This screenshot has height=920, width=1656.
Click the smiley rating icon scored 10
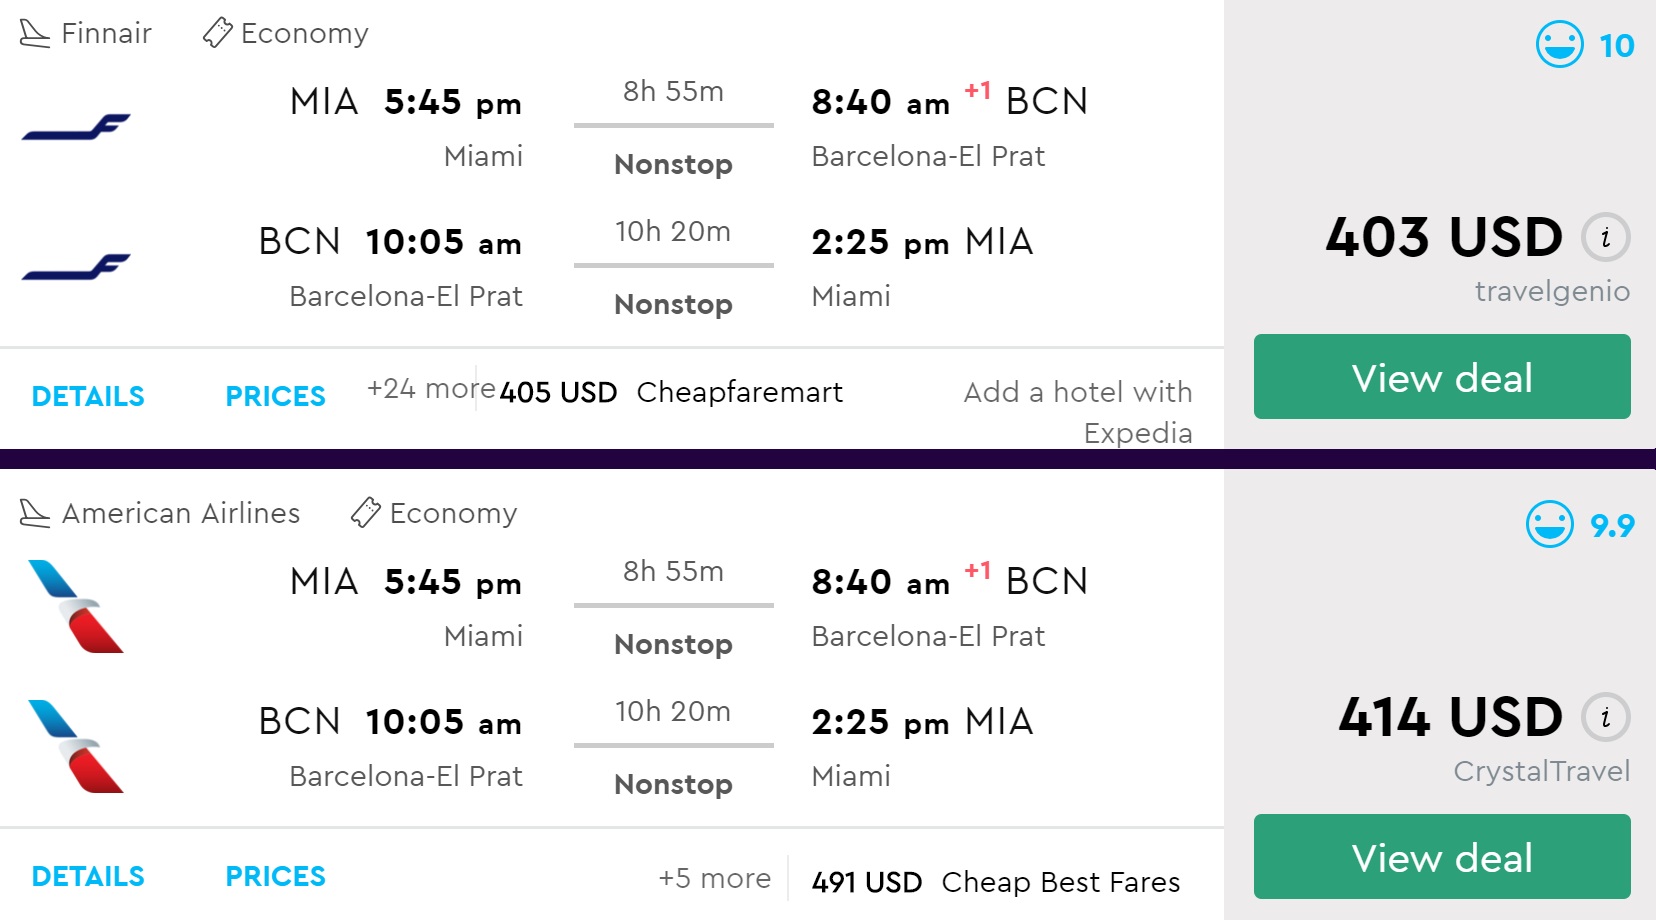pyautogui.click(x=1559, y=45)
